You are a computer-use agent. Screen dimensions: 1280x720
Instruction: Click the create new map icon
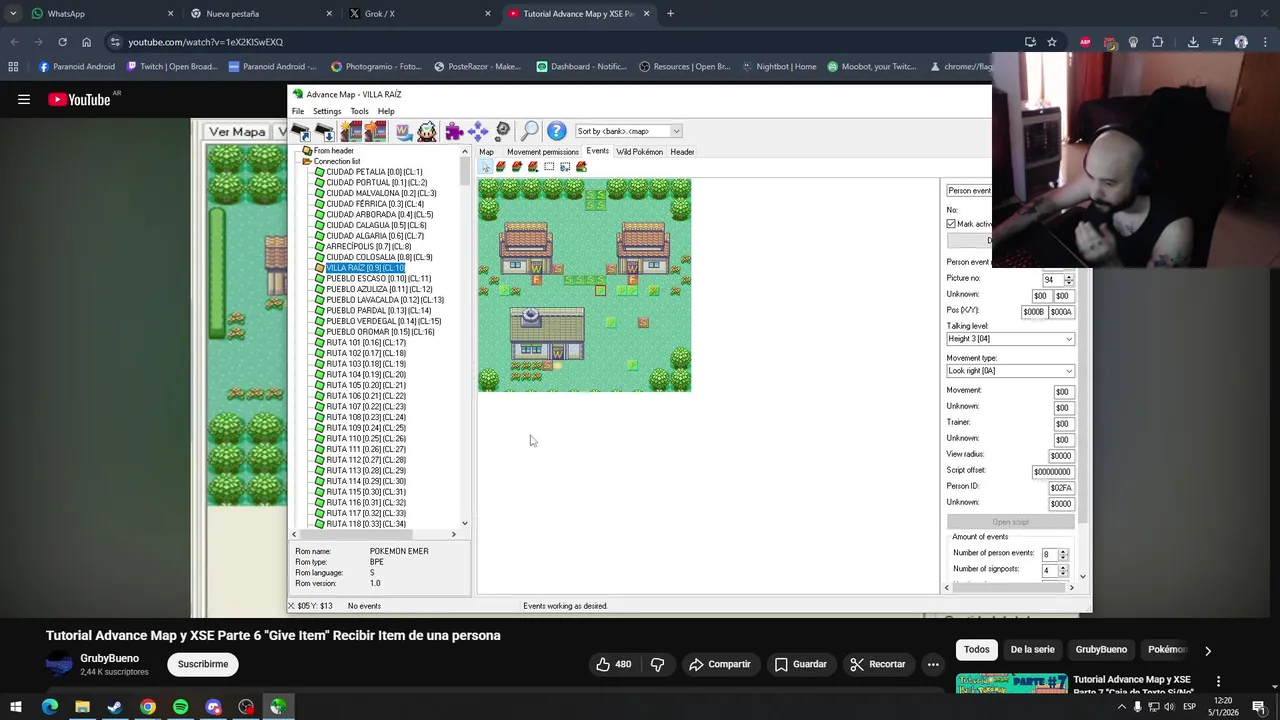tap(351, 131)
